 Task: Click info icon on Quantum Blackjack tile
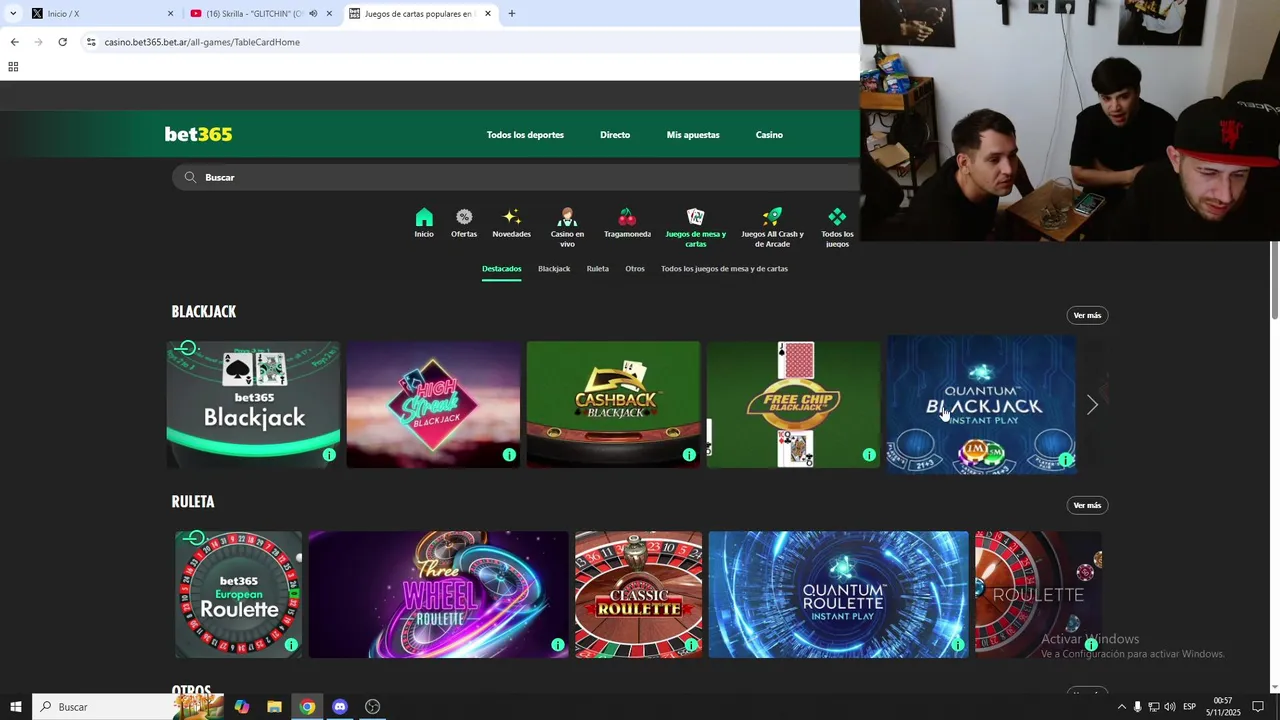1066,460
